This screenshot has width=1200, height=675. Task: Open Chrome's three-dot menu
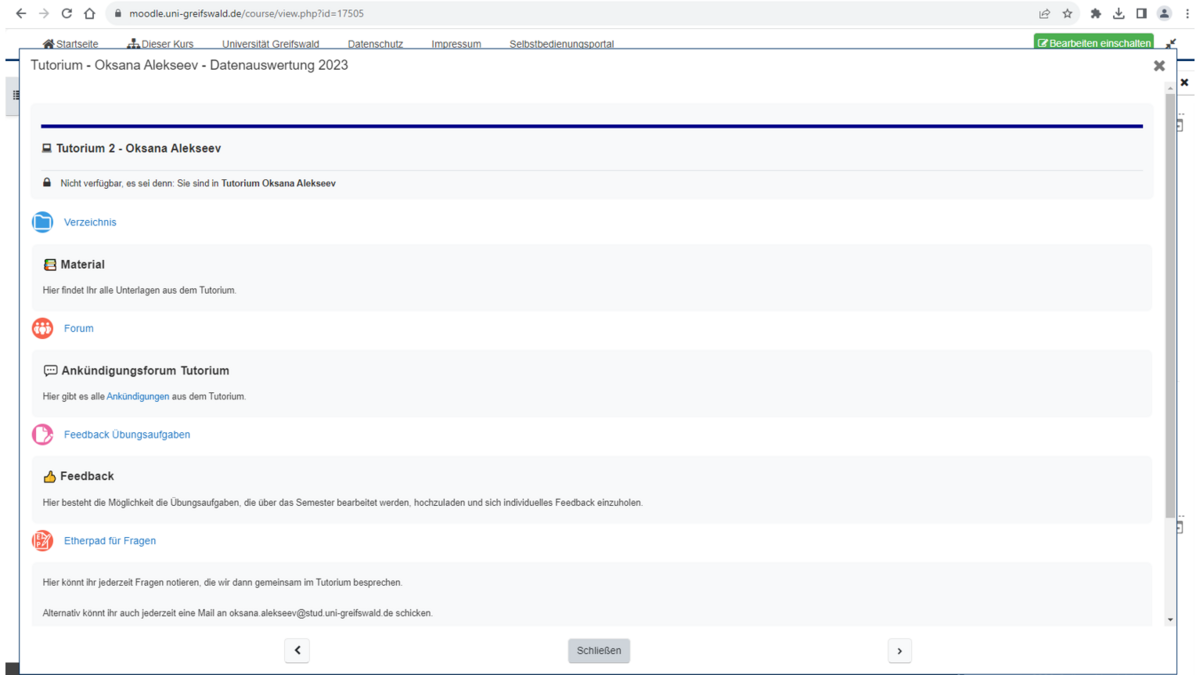click(x=1187, y=14)
